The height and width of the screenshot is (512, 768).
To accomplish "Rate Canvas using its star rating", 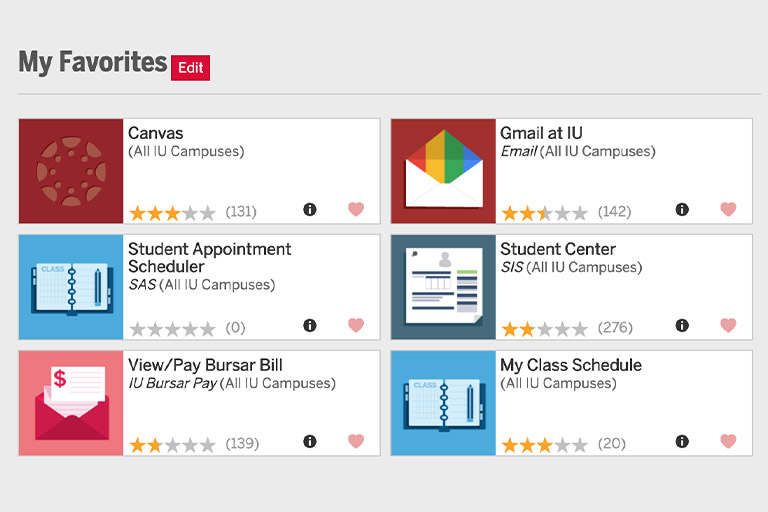I will pos(172,213).
